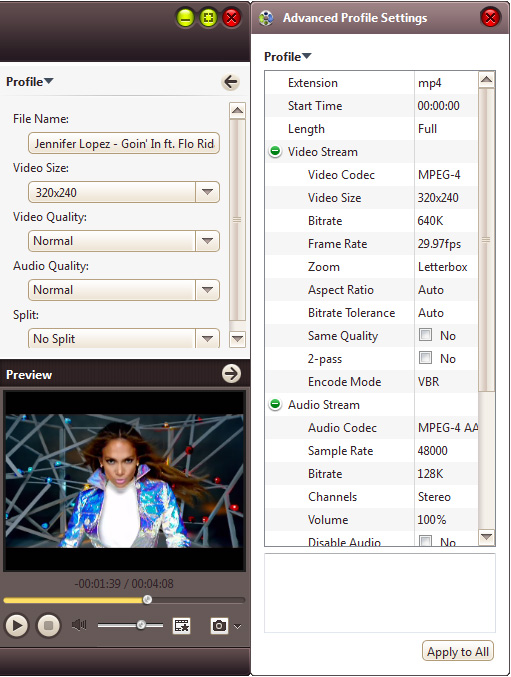Click Channels value Stereo
Image resolution: width=511 pixels, height=677 pixels.
[434, 497]
